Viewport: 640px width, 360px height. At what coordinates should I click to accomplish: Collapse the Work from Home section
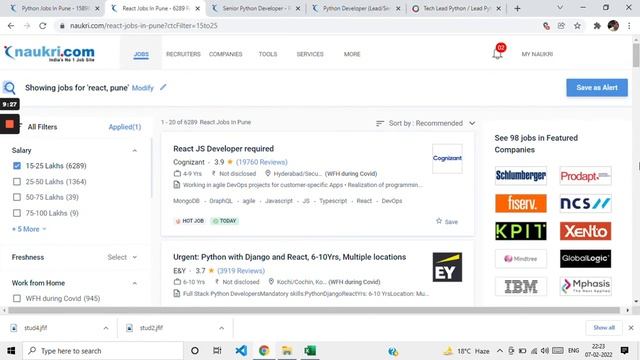135,283
